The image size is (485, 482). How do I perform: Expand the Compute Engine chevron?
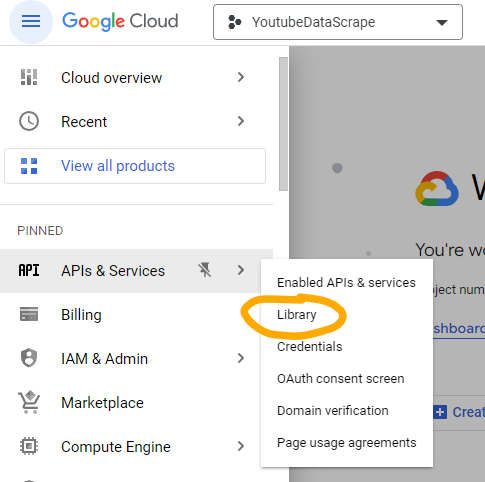click(x=241, y=446)
